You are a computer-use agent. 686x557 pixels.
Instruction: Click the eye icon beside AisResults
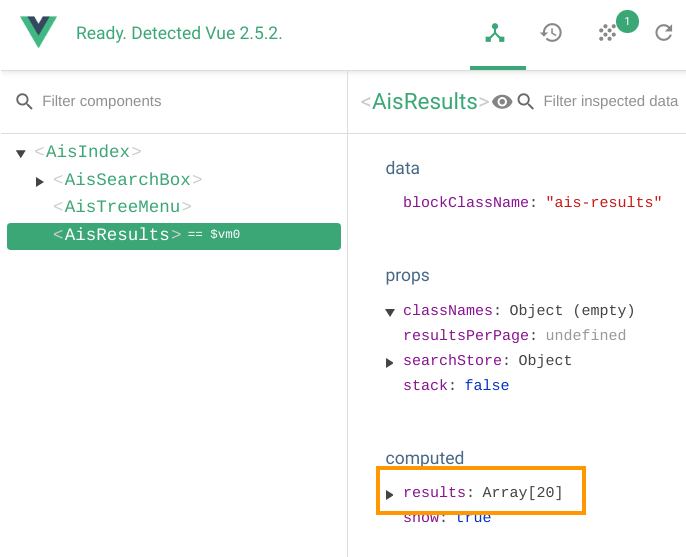click(x=502, y=102)
